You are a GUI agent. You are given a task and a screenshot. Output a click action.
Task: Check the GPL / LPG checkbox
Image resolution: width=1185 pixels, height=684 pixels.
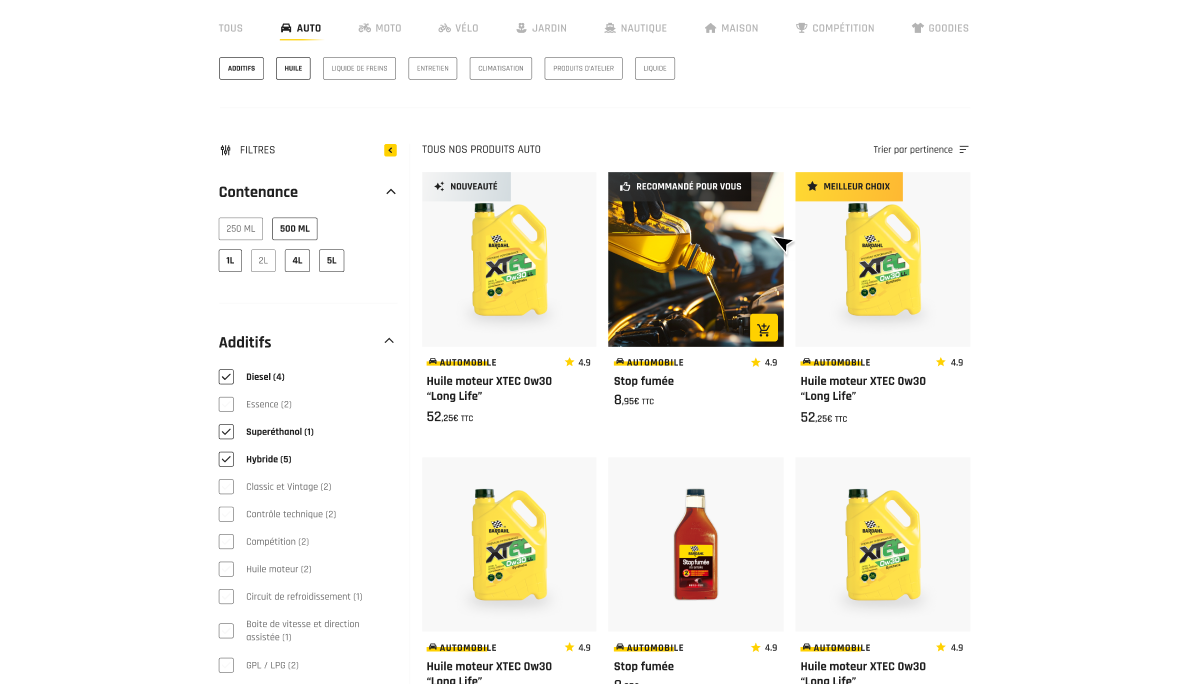(x=226, y=665)
